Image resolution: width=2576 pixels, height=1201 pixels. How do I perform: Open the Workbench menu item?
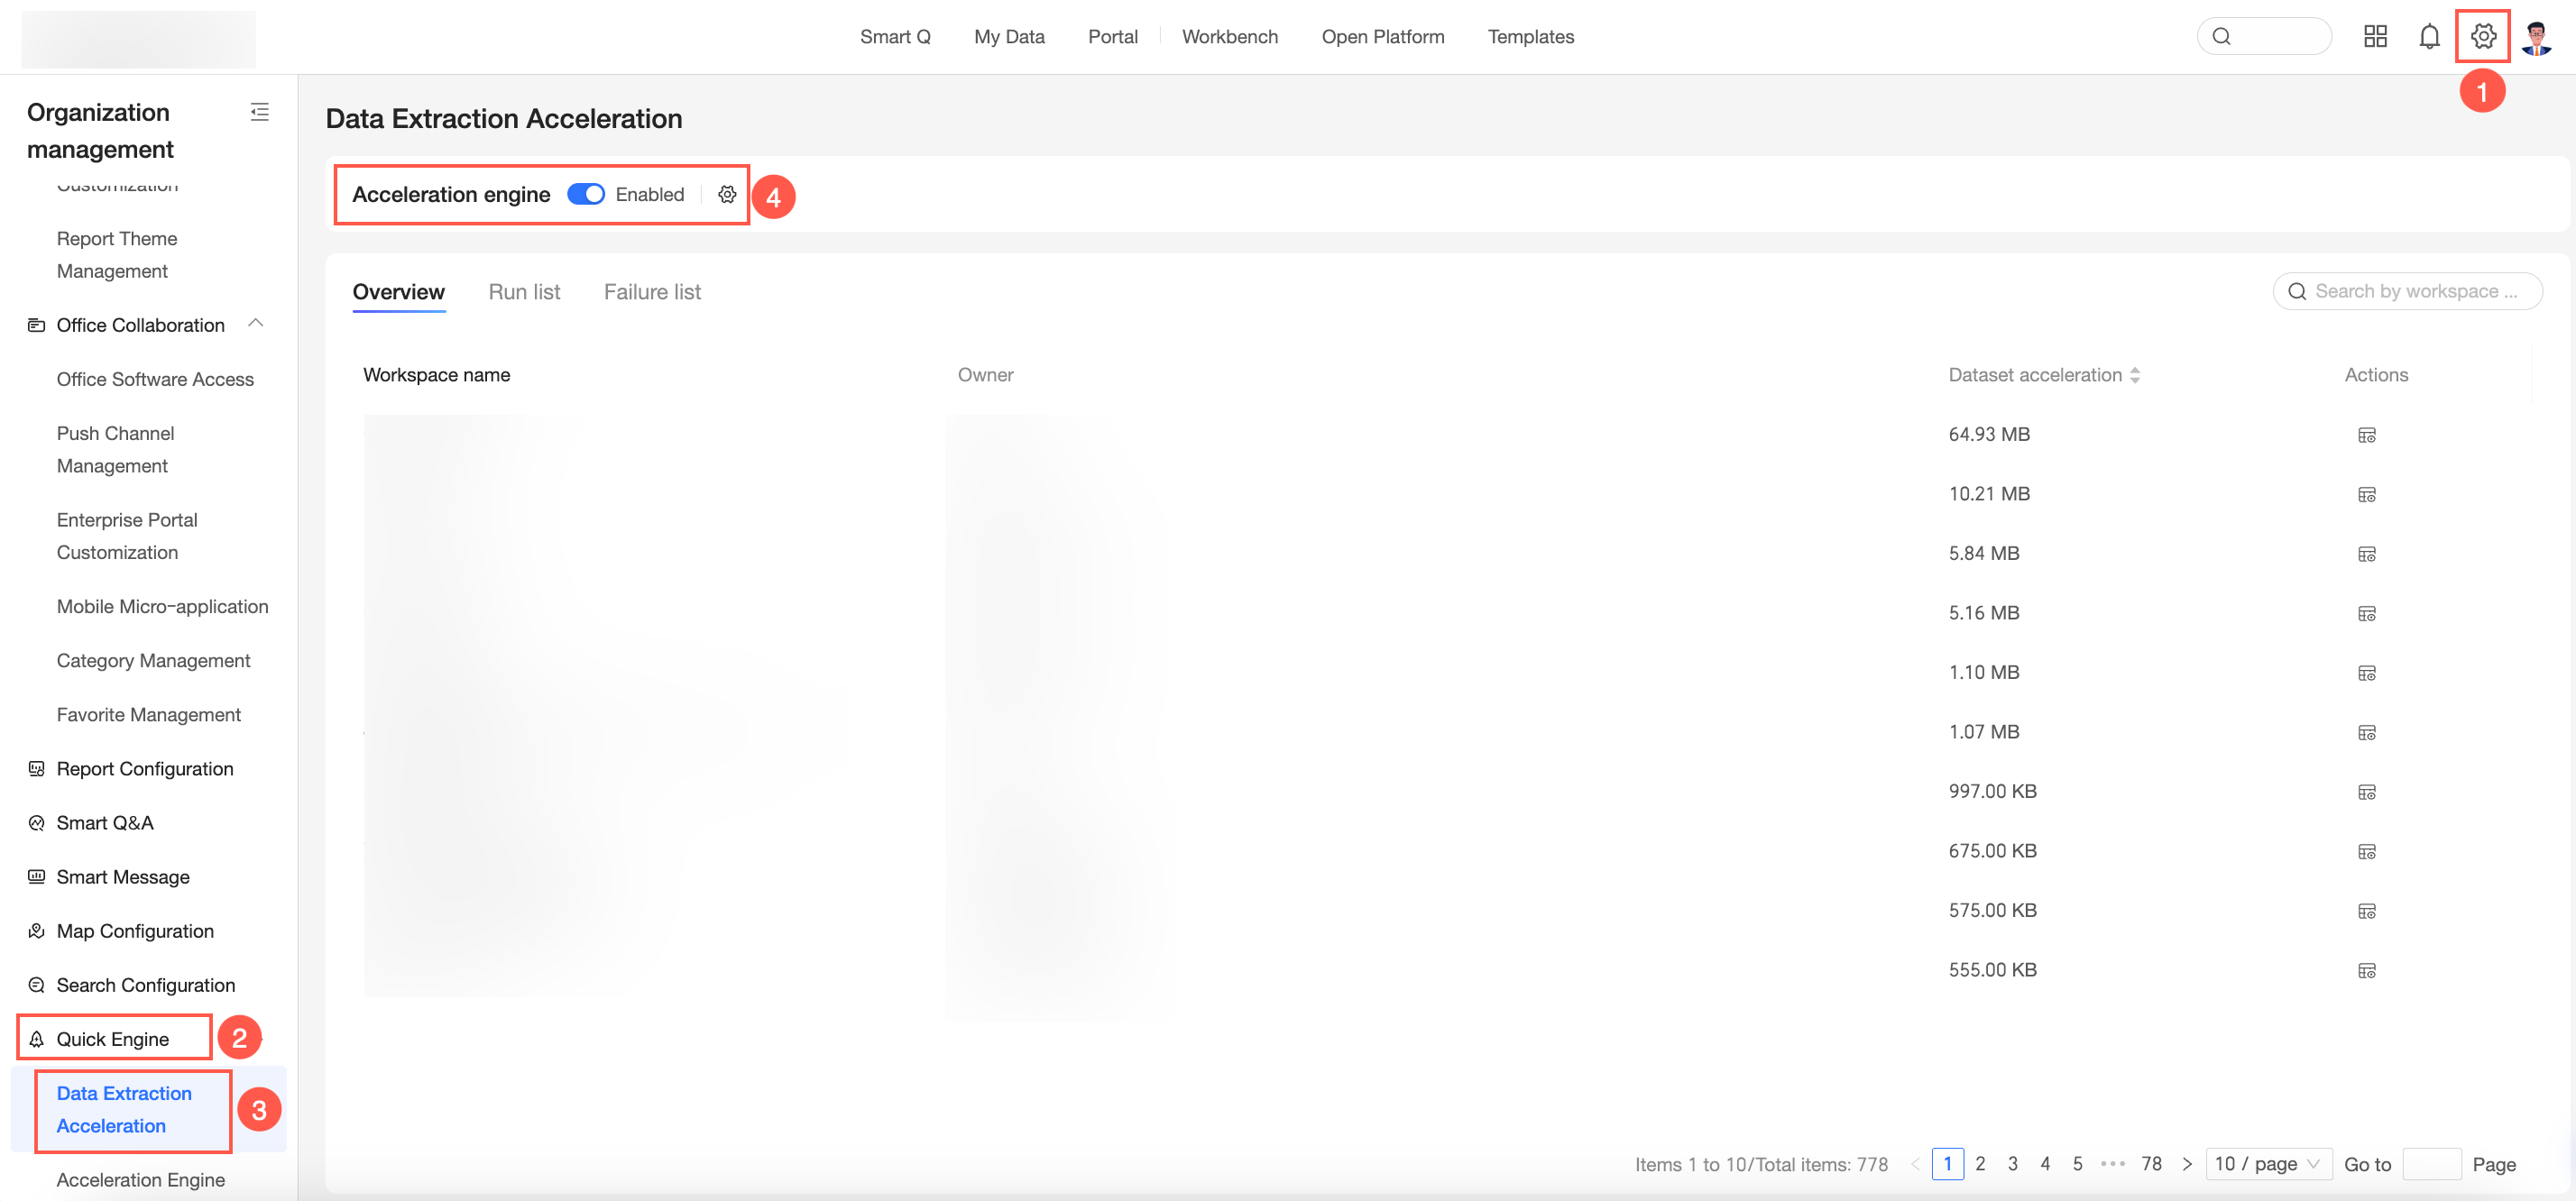tap(1229, 37)
